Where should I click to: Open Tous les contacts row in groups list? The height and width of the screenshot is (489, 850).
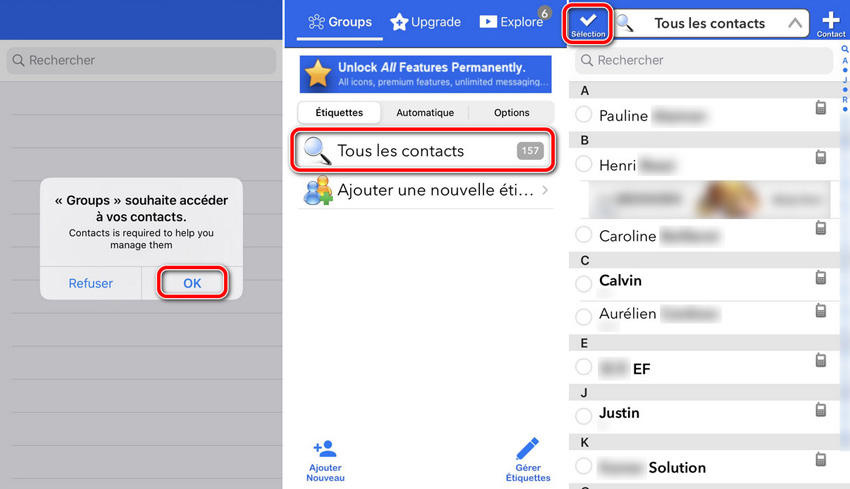pyautogui.click(x=423, y=151)
